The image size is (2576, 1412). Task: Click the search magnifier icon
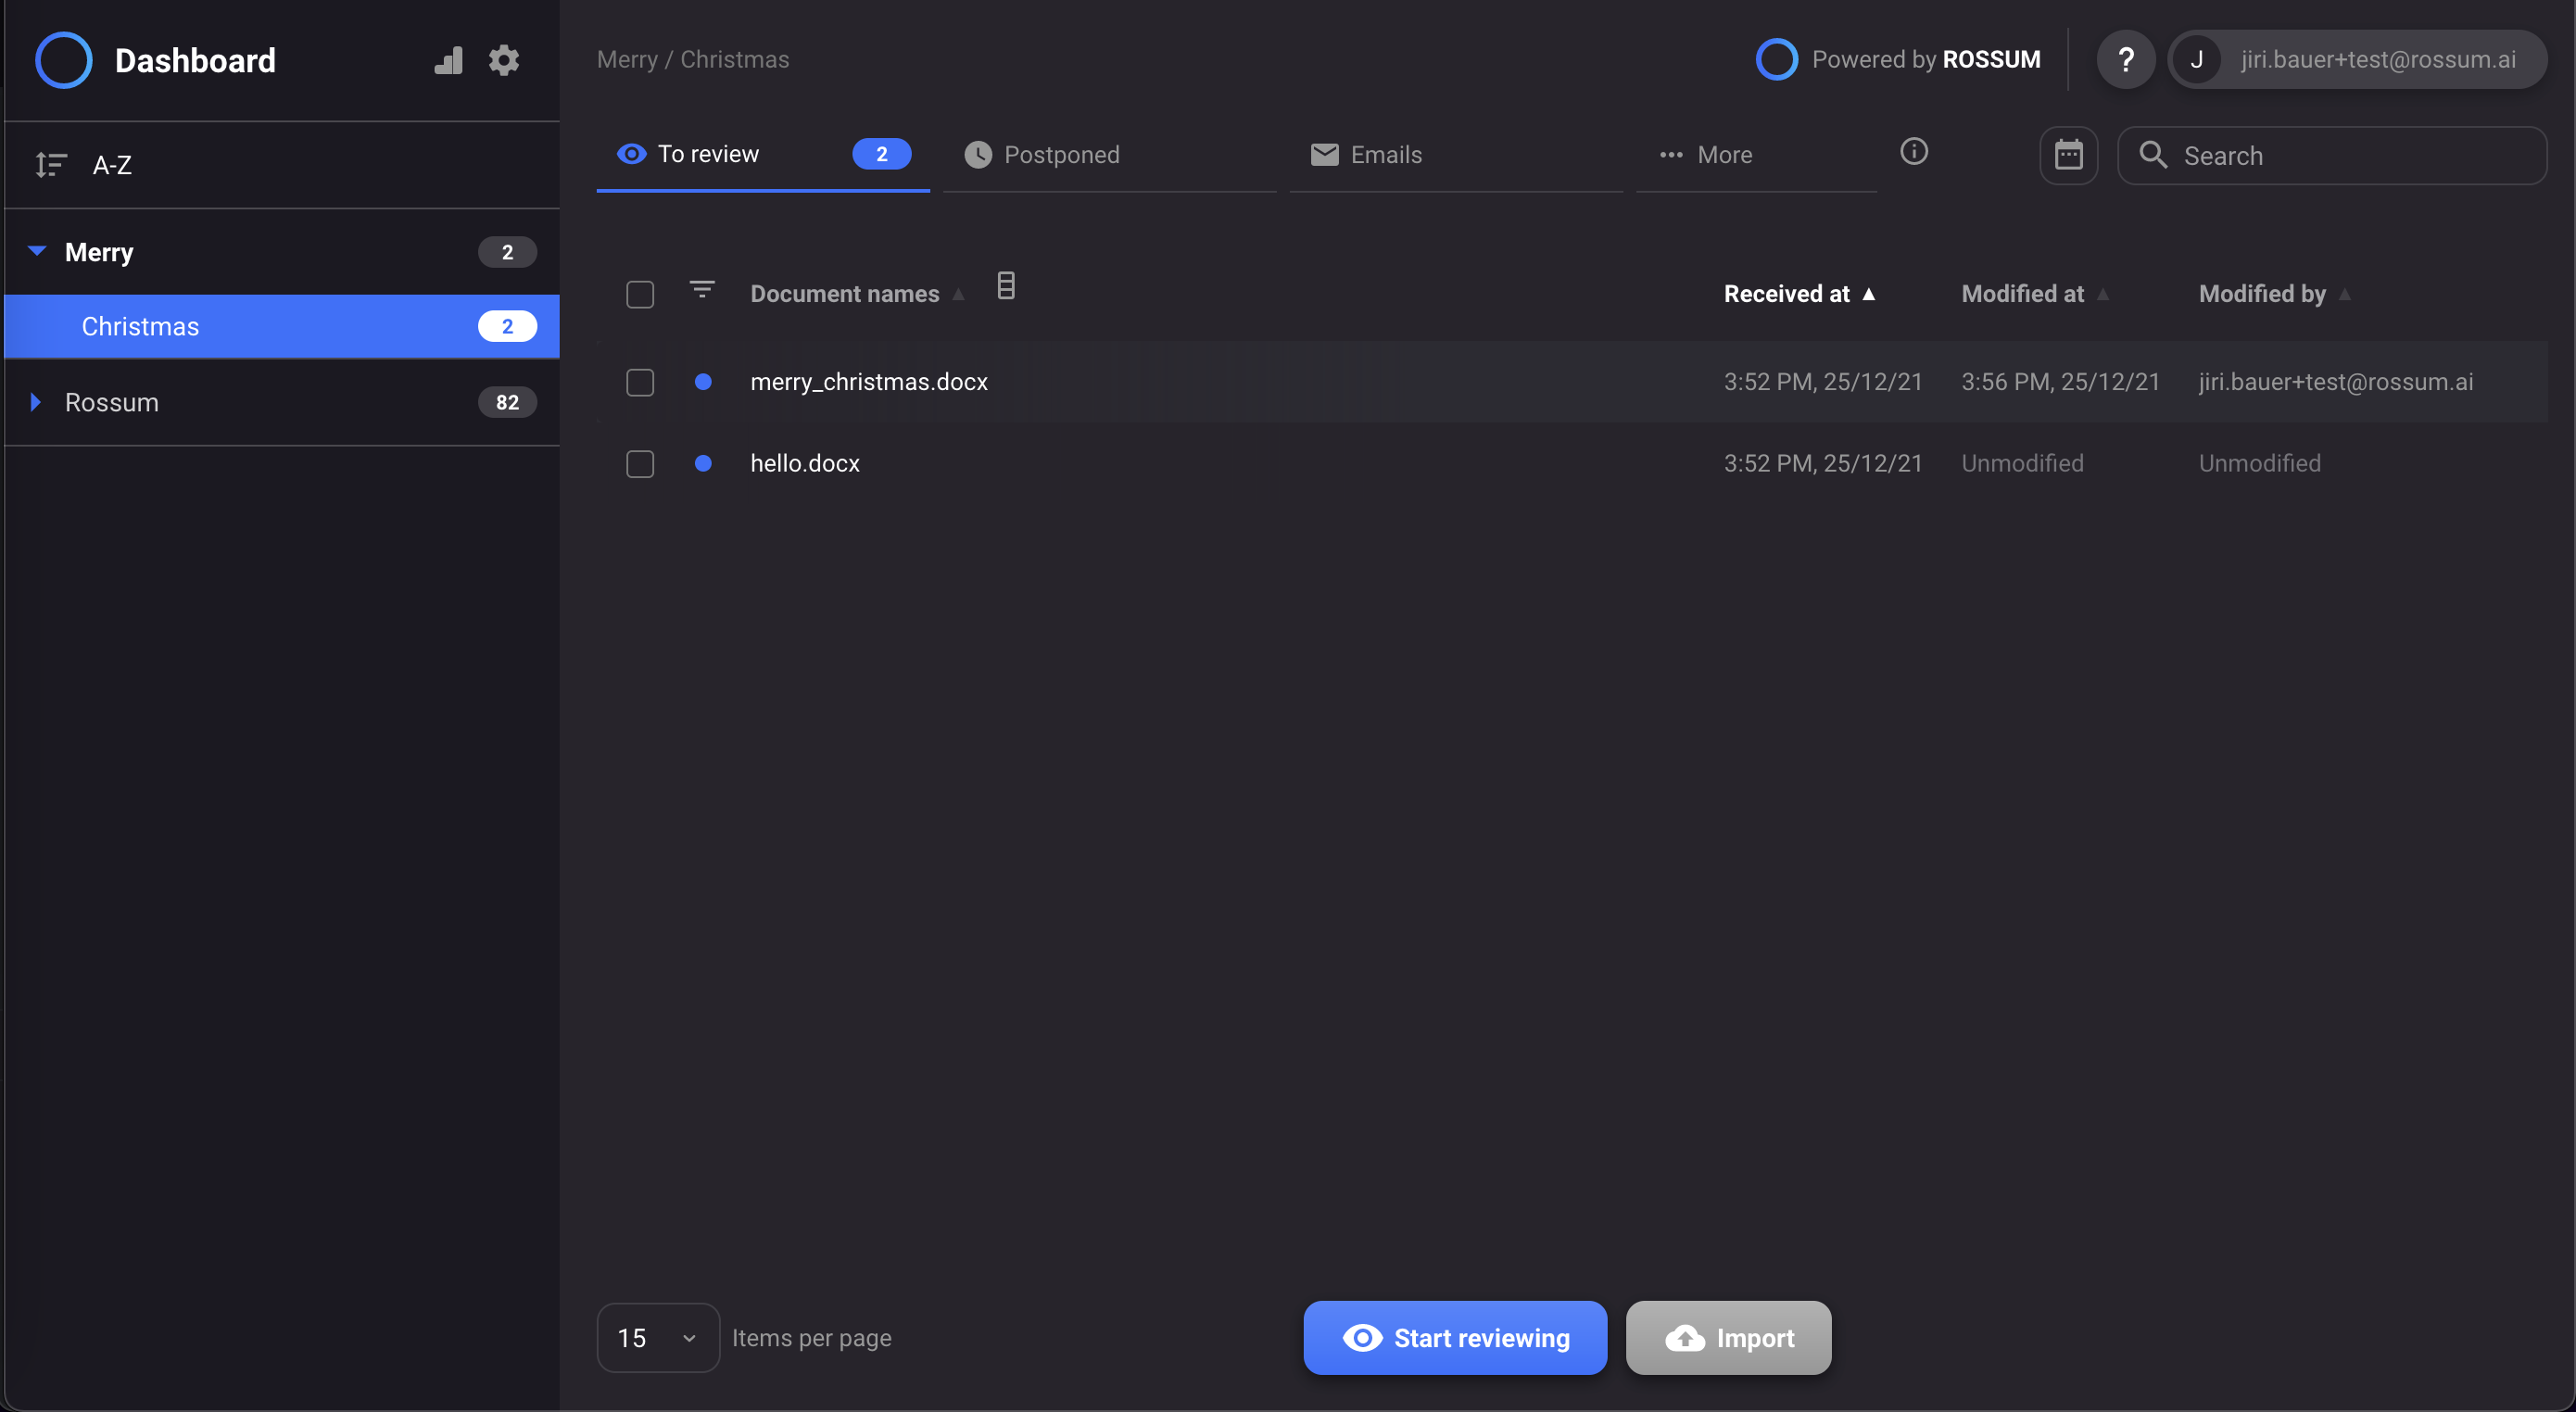click(x=2153, y=155)
